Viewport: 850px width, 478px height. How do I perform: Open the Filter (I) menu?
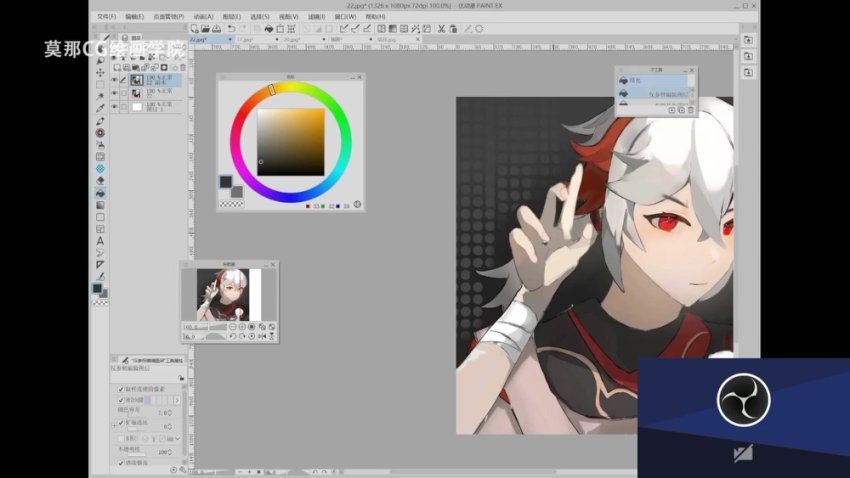point(316,17)
